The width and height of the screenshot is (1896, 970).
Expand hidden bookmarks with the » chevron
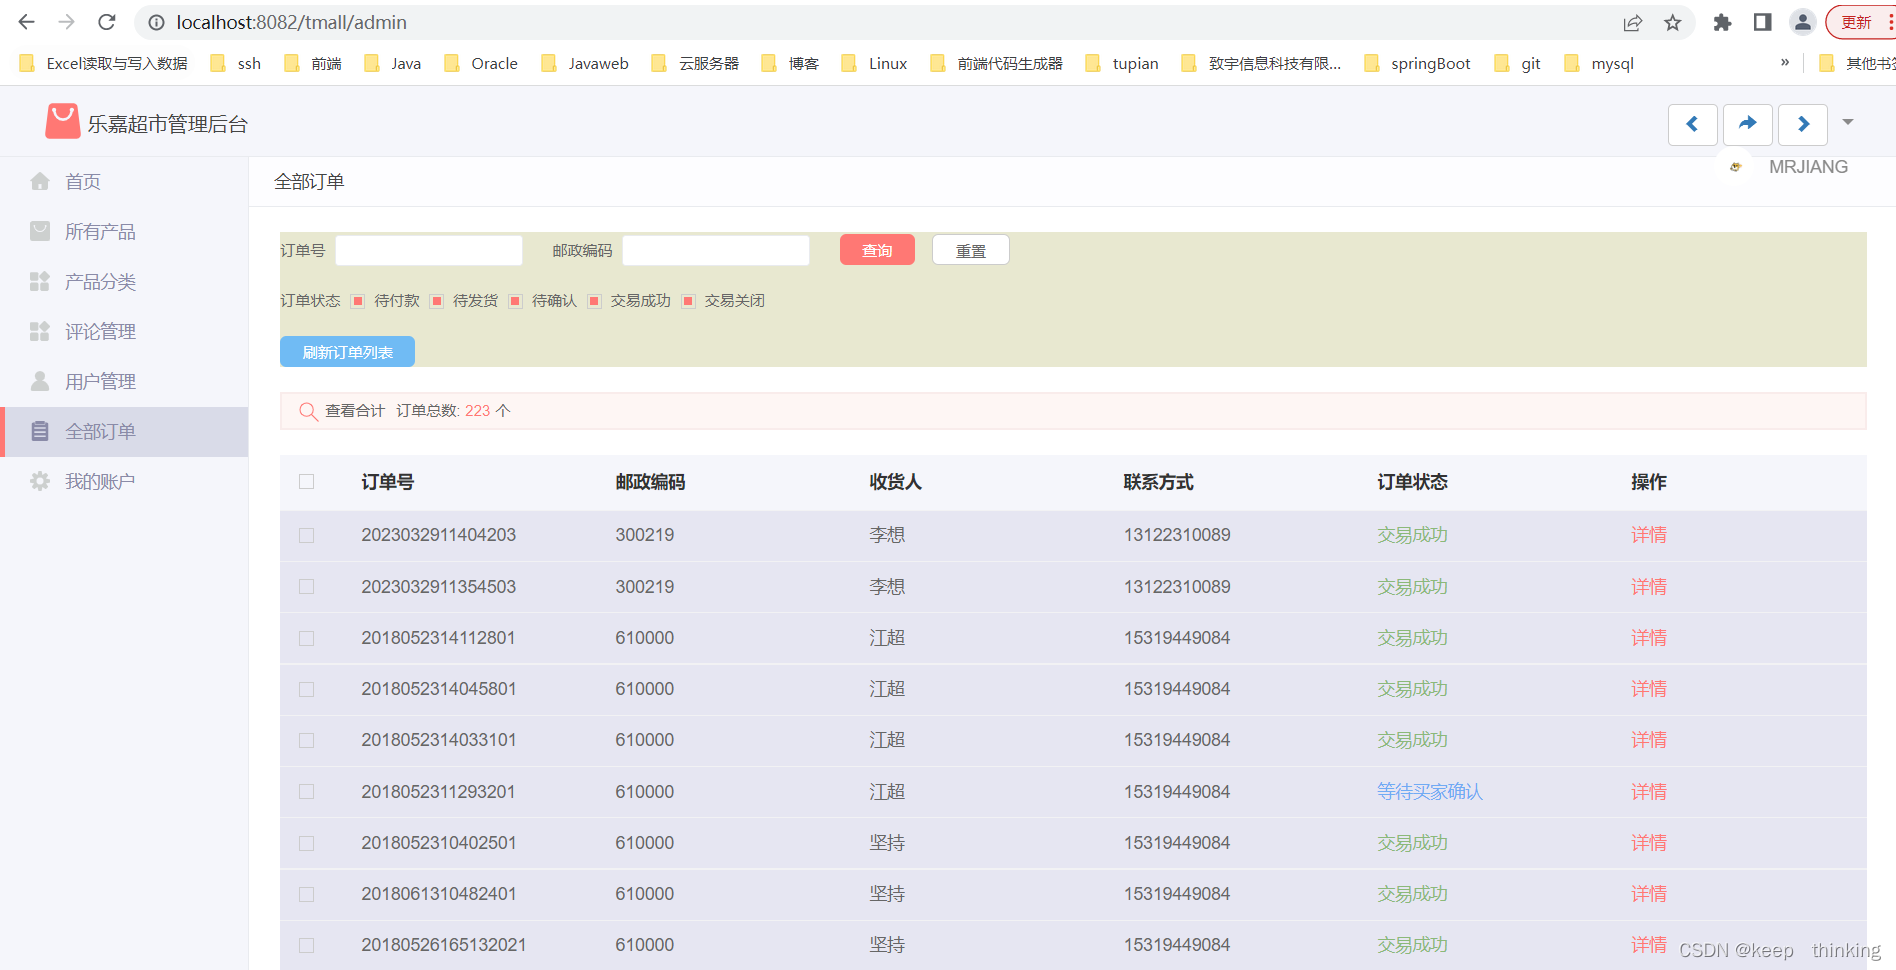click(1785, 62)
